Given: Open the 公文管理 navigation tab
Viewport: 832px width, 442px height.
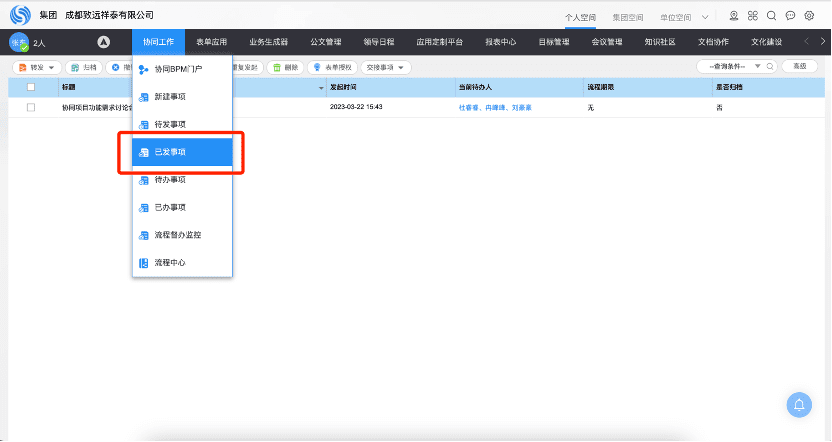Looking at the screenshot, I should click(x=326, y=42).
